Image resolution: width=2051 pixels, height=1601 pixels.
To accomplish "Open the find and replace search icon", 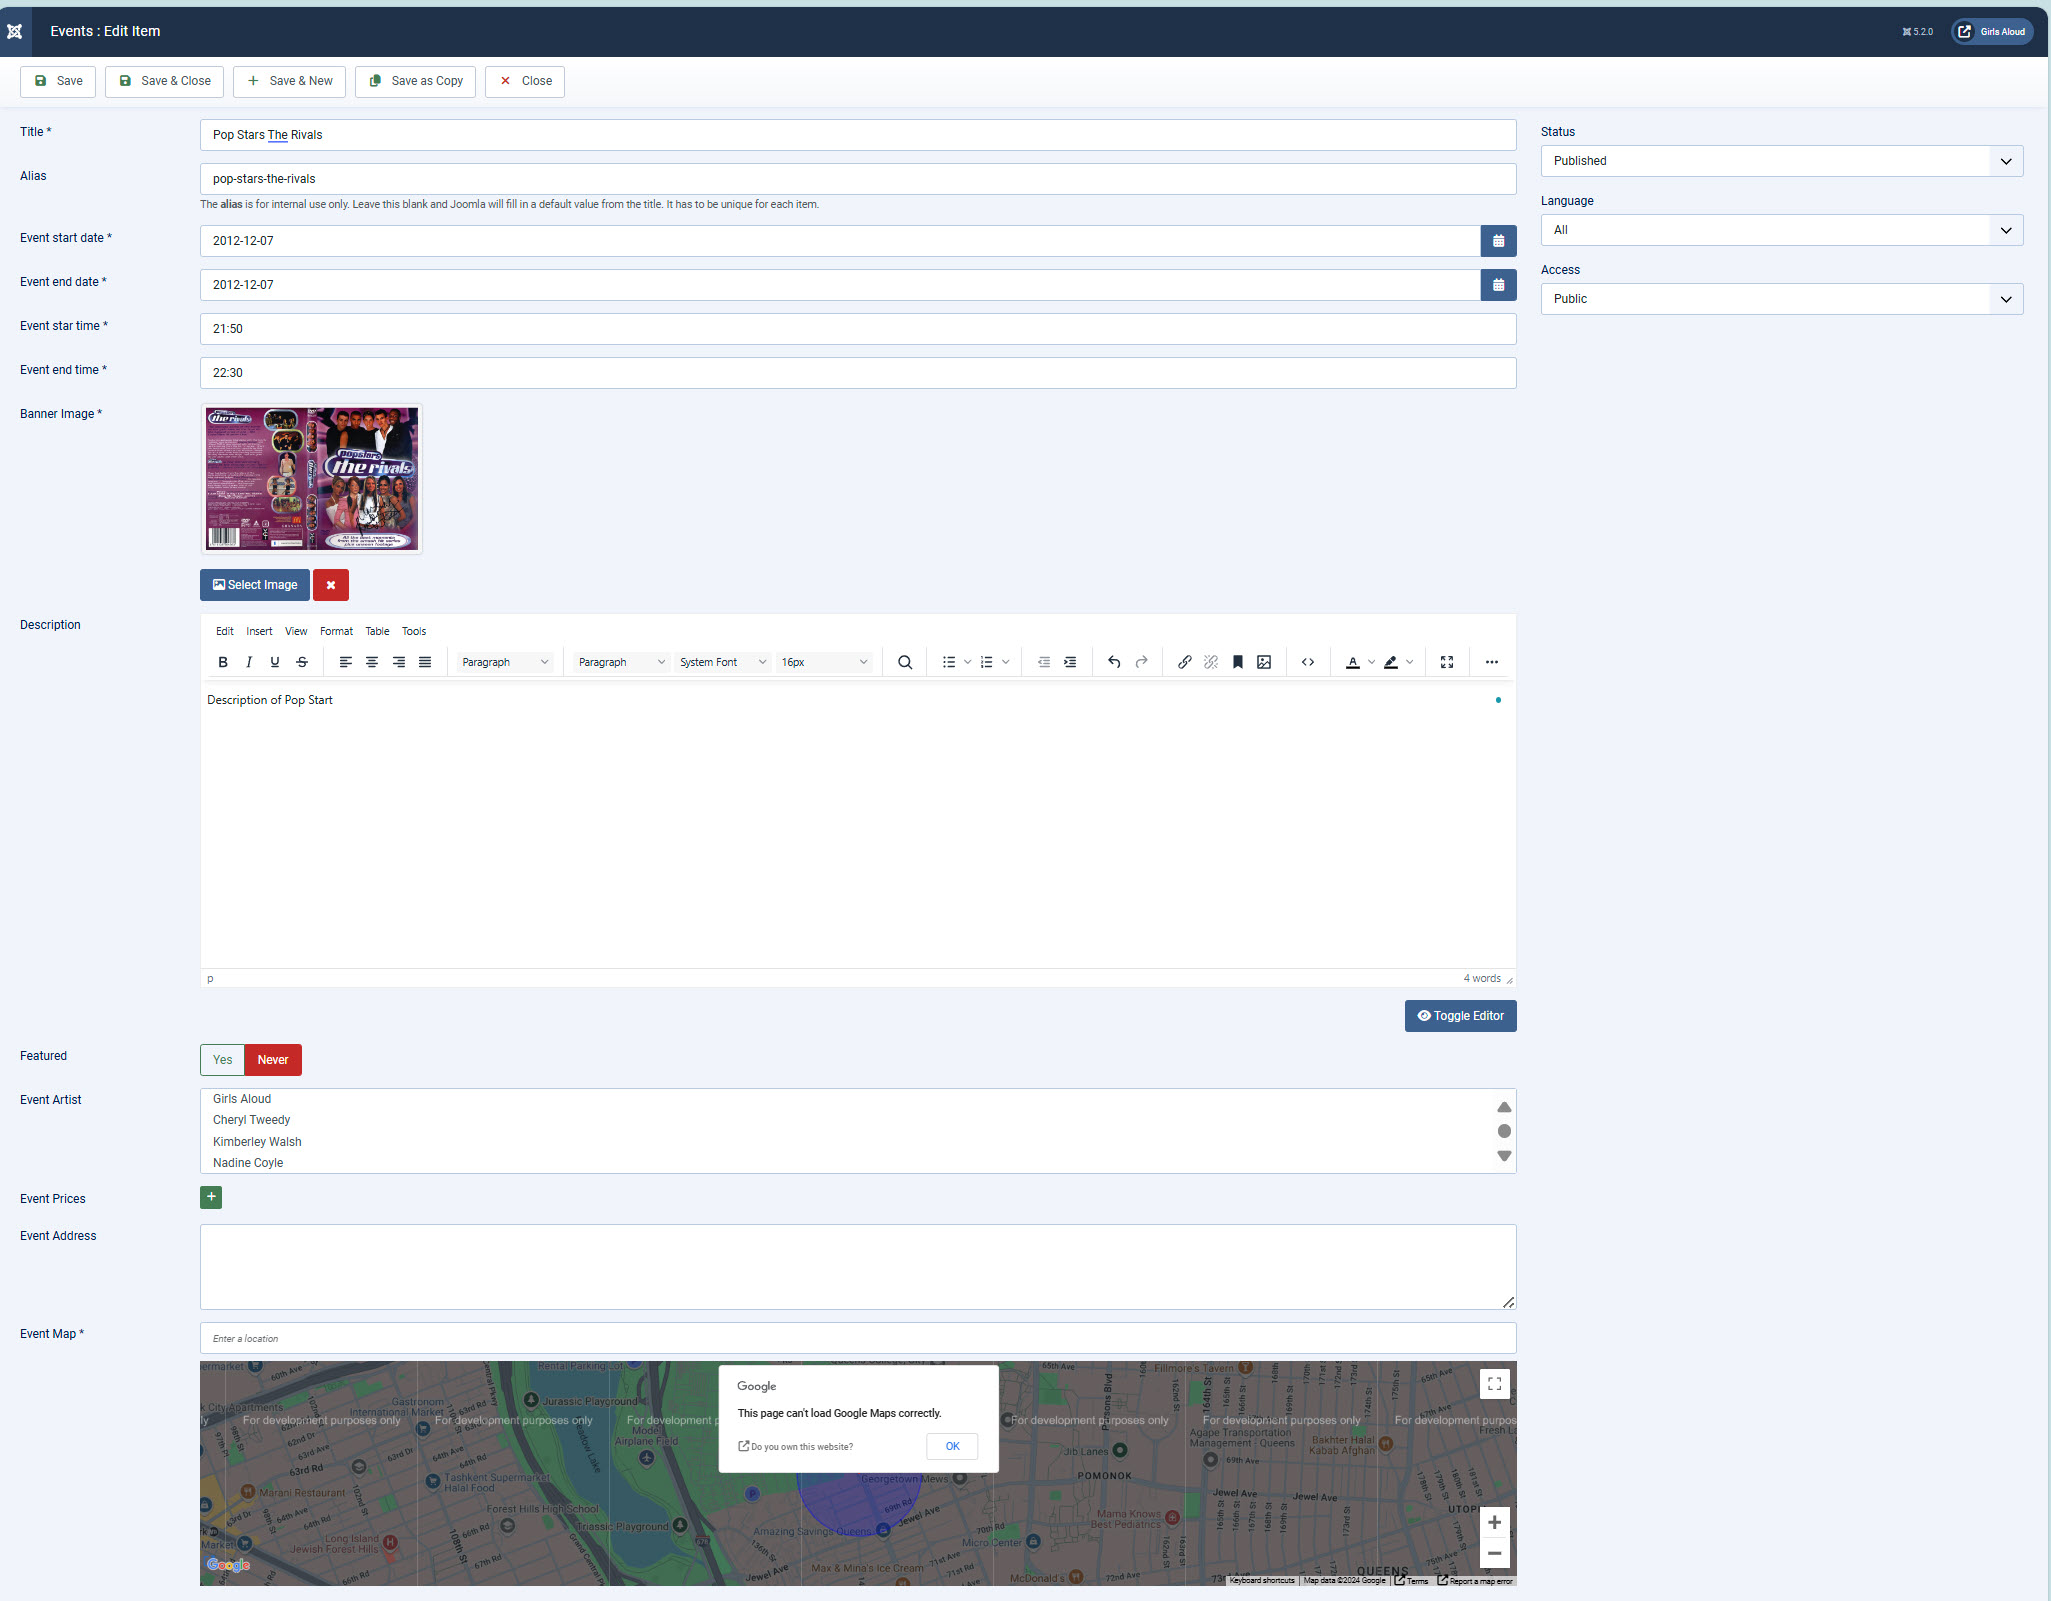I will (905, 662).
